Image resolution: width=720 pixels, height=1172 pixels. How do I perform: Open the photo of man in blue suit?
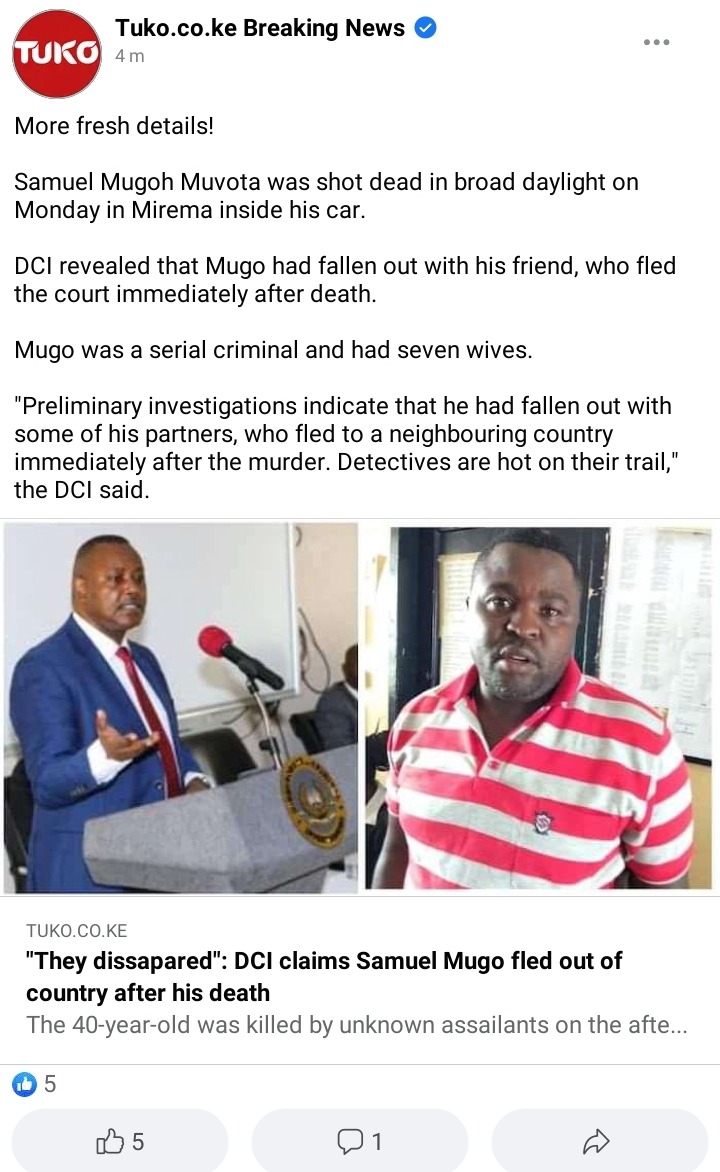180,708
